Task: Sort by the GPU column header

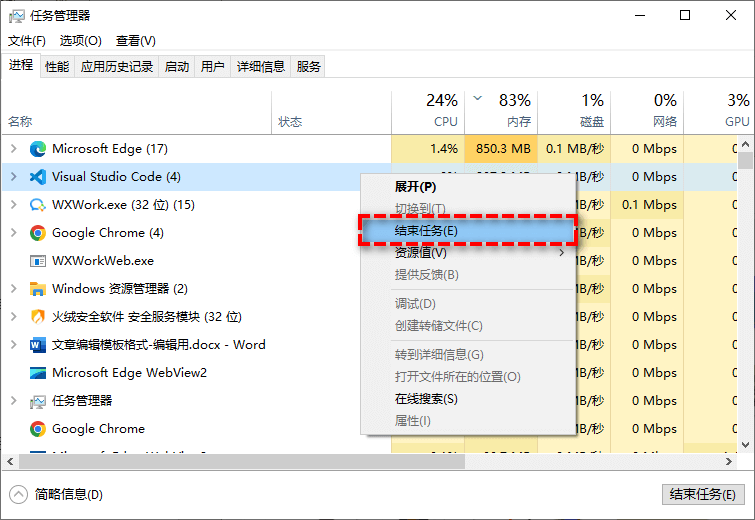Action: tap(719, 112)
